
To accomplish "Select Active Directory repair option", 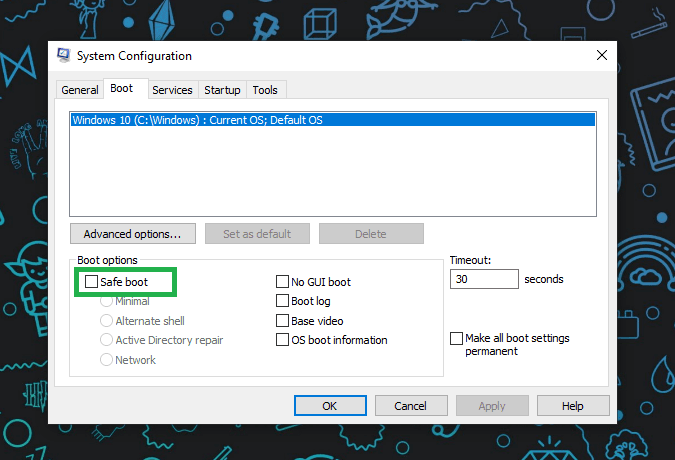I will click(106, 340).
